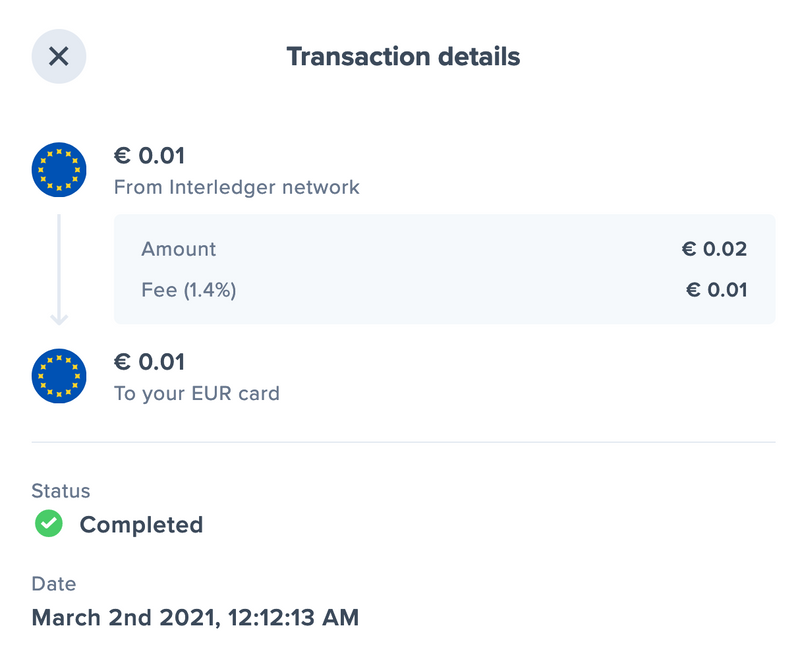The image size is (800, 659).
Task: Click the EU flag icon beside From Interledger network
Action: coord(59,169)
